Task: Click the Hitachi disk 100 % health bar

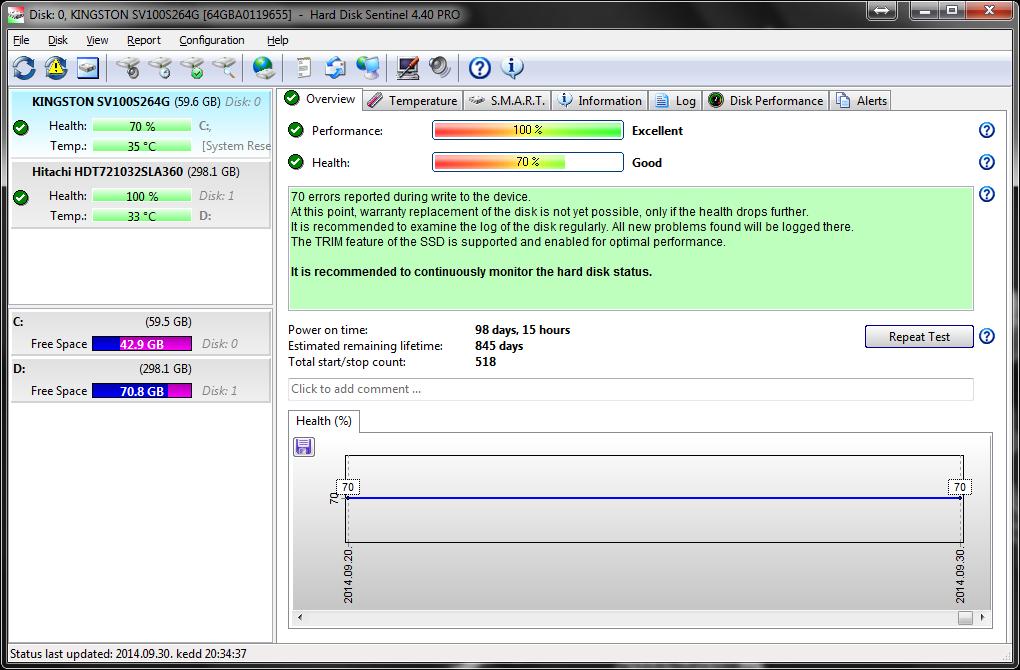Action: pos(142,196)
